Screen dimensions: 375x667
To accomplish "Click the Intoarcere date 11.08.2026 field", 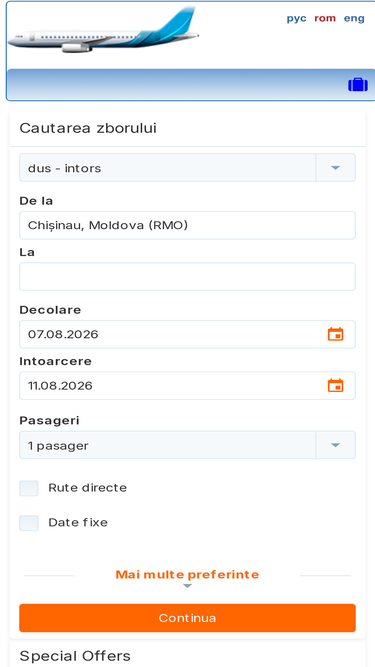I will click(x=187, y=385).
